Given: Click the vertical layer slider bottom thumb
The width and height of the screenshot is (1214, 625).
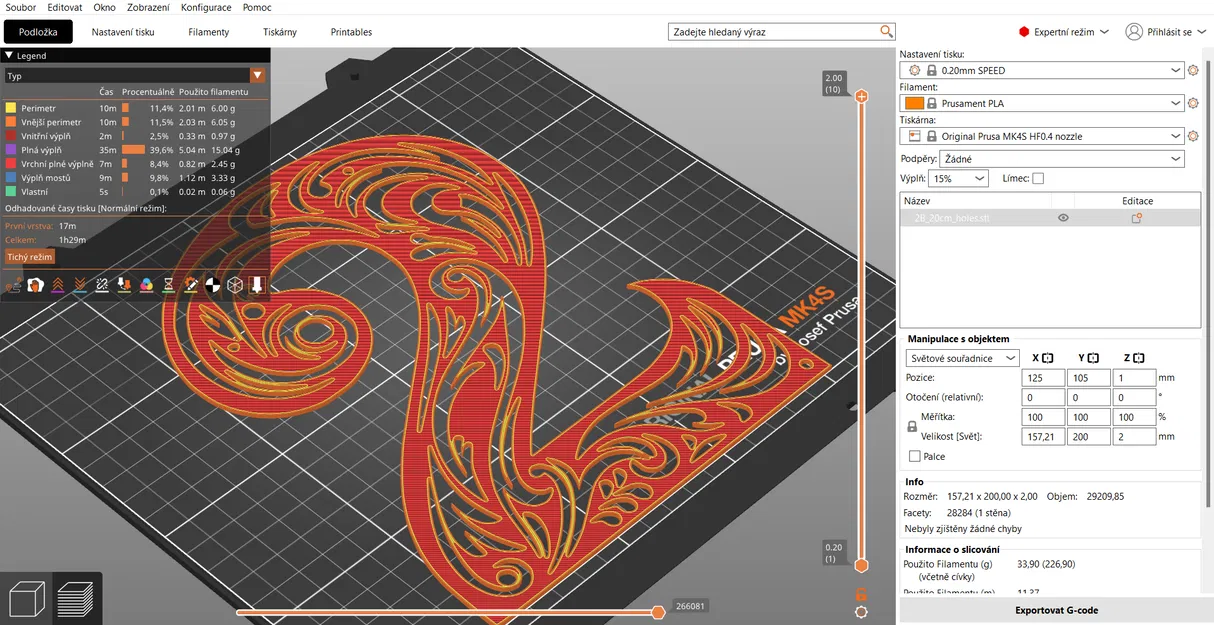Looking at the screenshot, I should [x=861, y=565].
